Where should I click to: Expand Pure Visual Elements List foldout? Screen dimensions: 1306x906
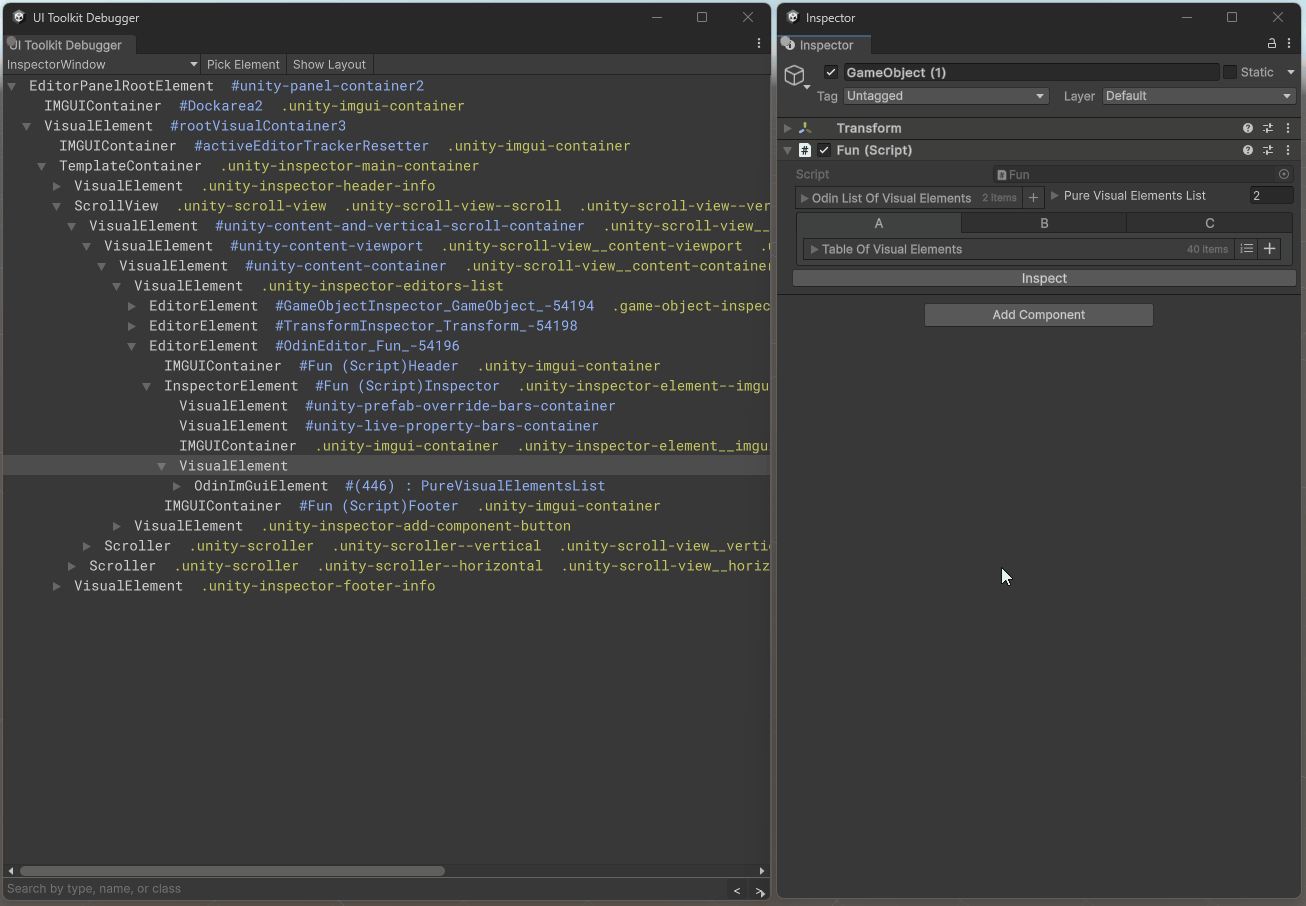[1055, 196]
